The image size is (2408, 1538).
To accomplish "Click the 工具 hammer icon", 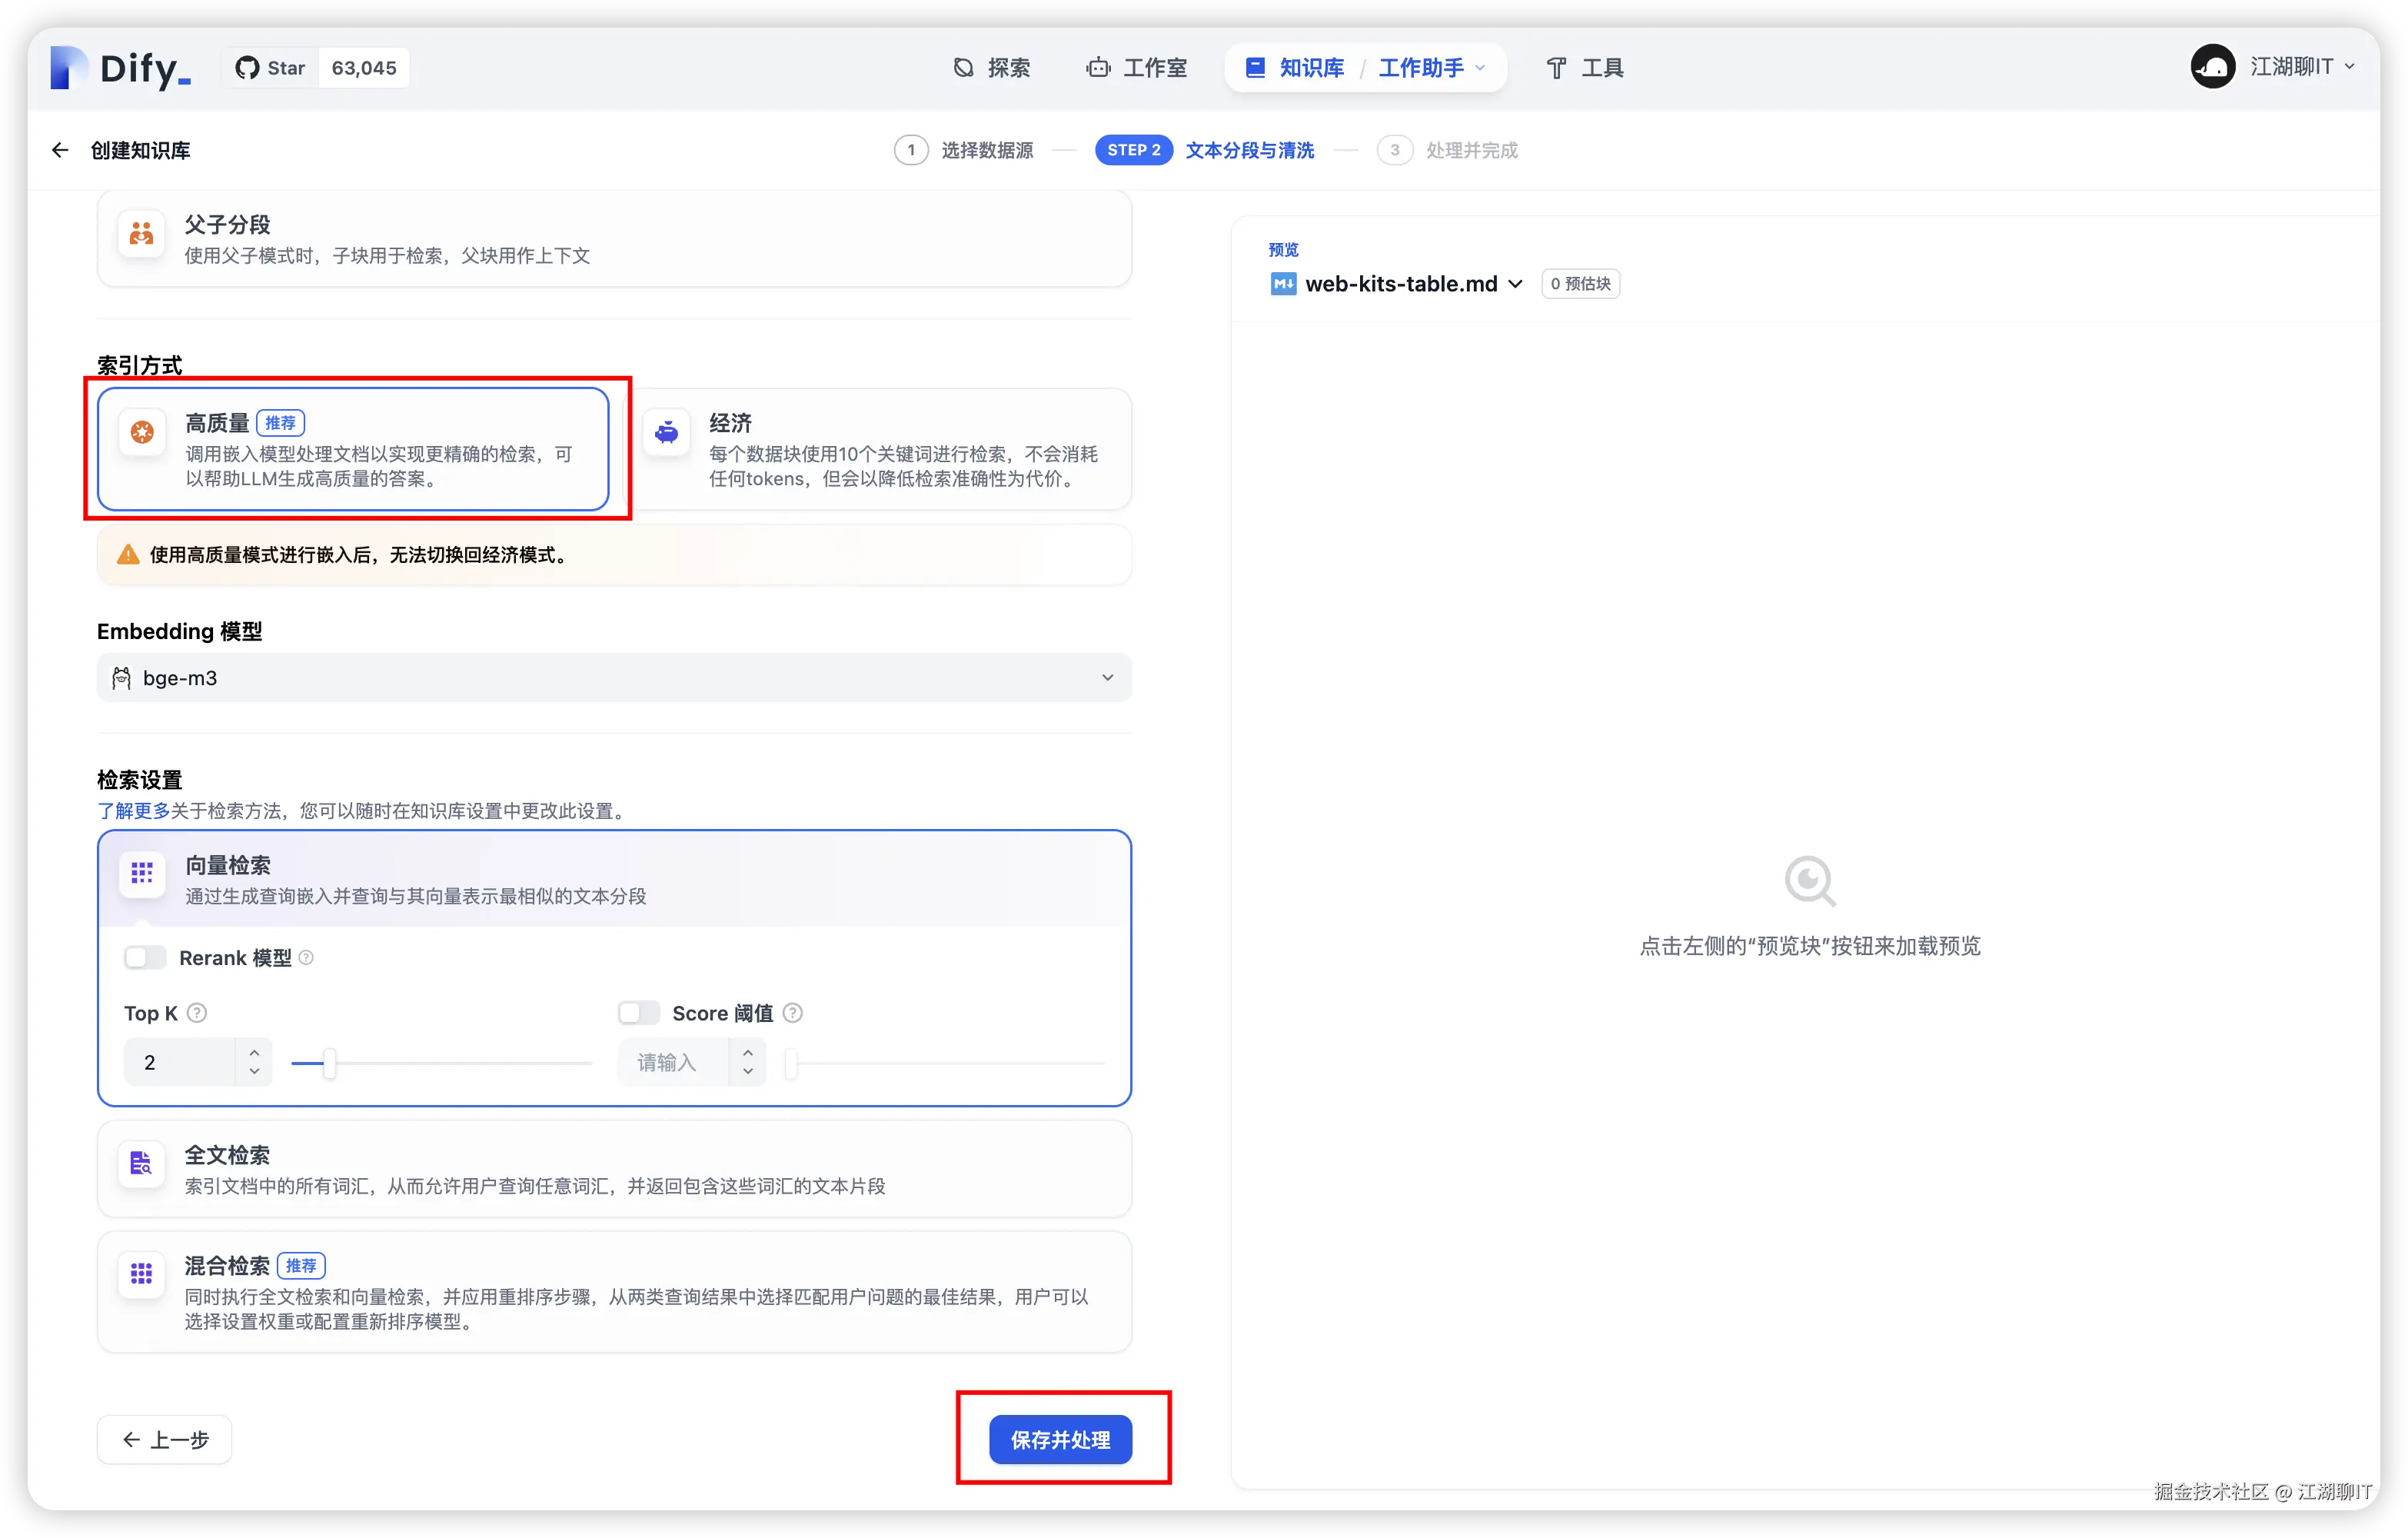I will click(x=1557, y=68).
